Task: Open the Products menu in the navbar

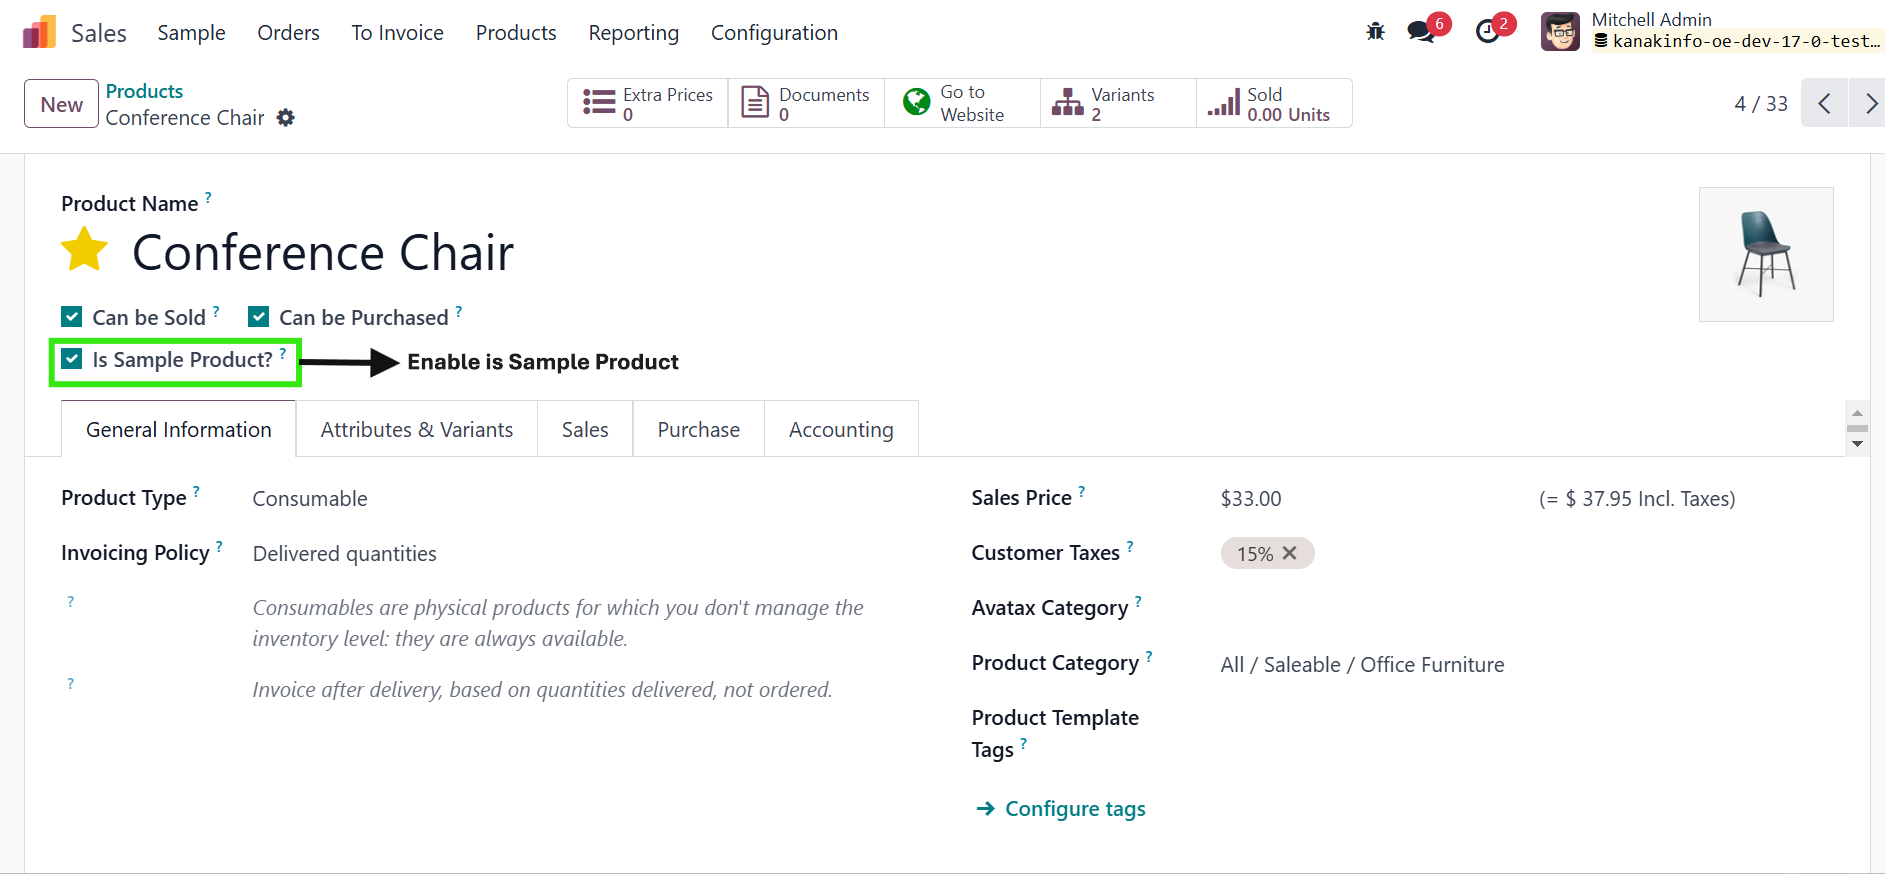Action: point(516,33)
